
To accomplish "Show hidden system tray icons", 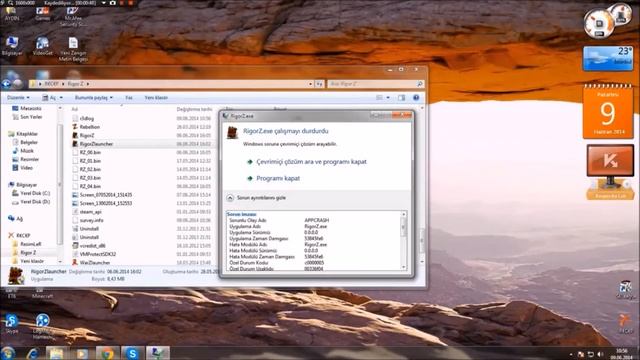I will pos(571,354).
